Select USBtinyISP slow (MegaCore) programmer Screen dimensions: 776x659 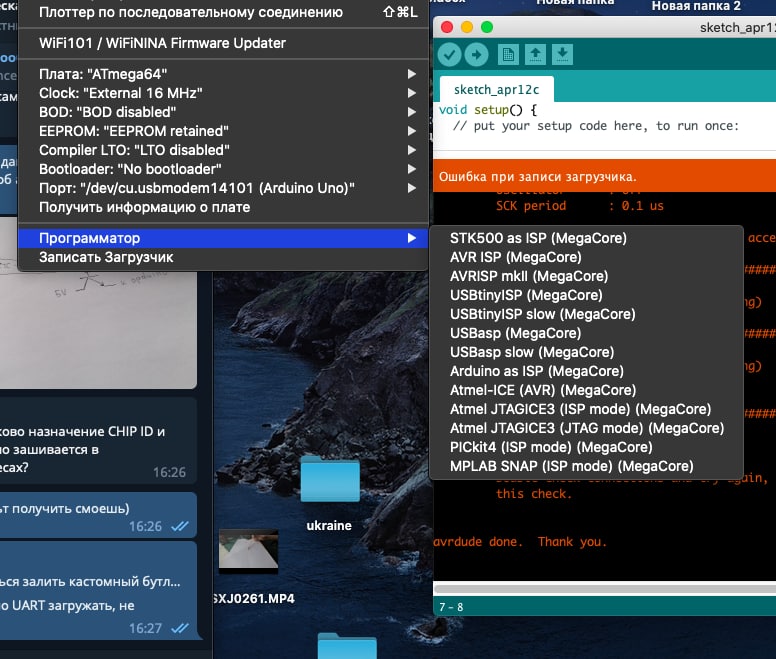coord(587,314)
